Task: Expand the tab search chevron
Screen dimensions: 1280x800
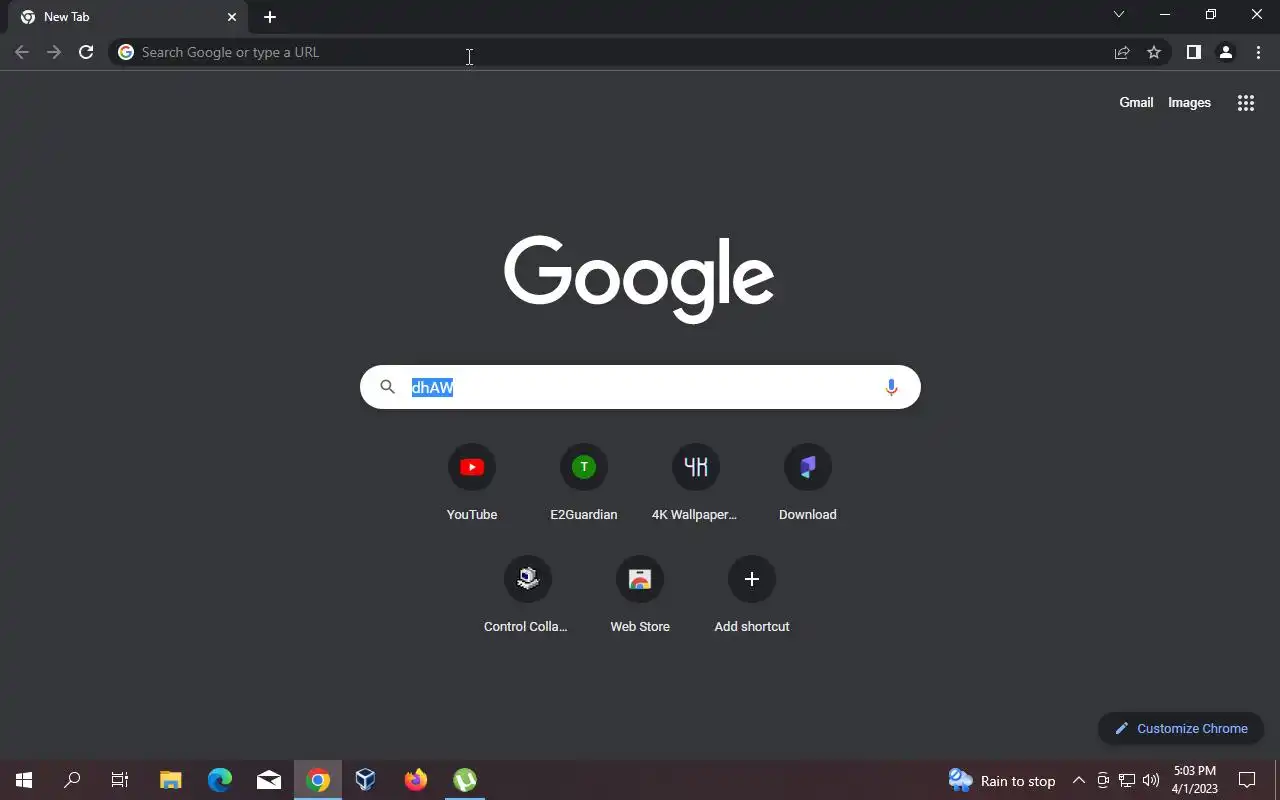Action: [1119, 15]
